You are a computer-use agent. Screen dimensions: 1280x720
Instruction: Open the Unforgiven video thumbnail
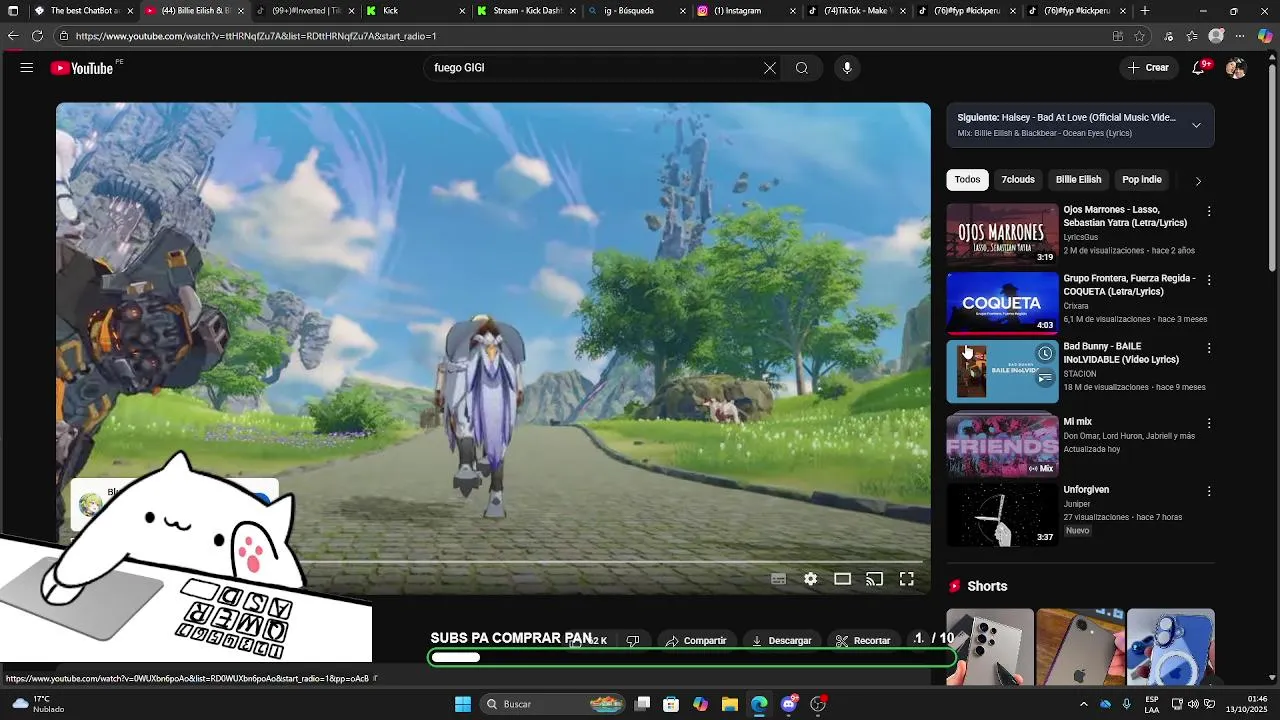pyautogui.click(x=1002, y=515)
